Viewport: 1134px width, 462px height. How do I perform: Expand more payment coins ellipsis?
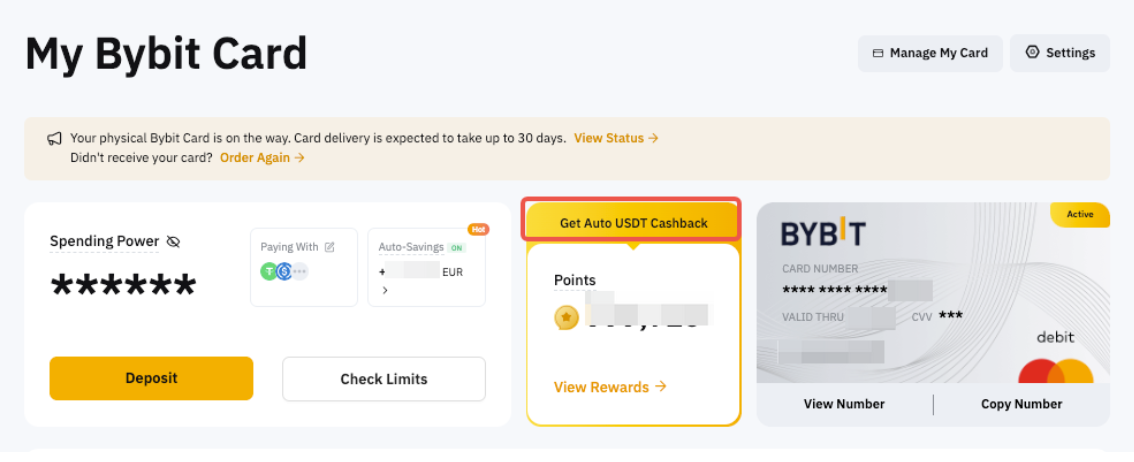(x=300, y=271)
